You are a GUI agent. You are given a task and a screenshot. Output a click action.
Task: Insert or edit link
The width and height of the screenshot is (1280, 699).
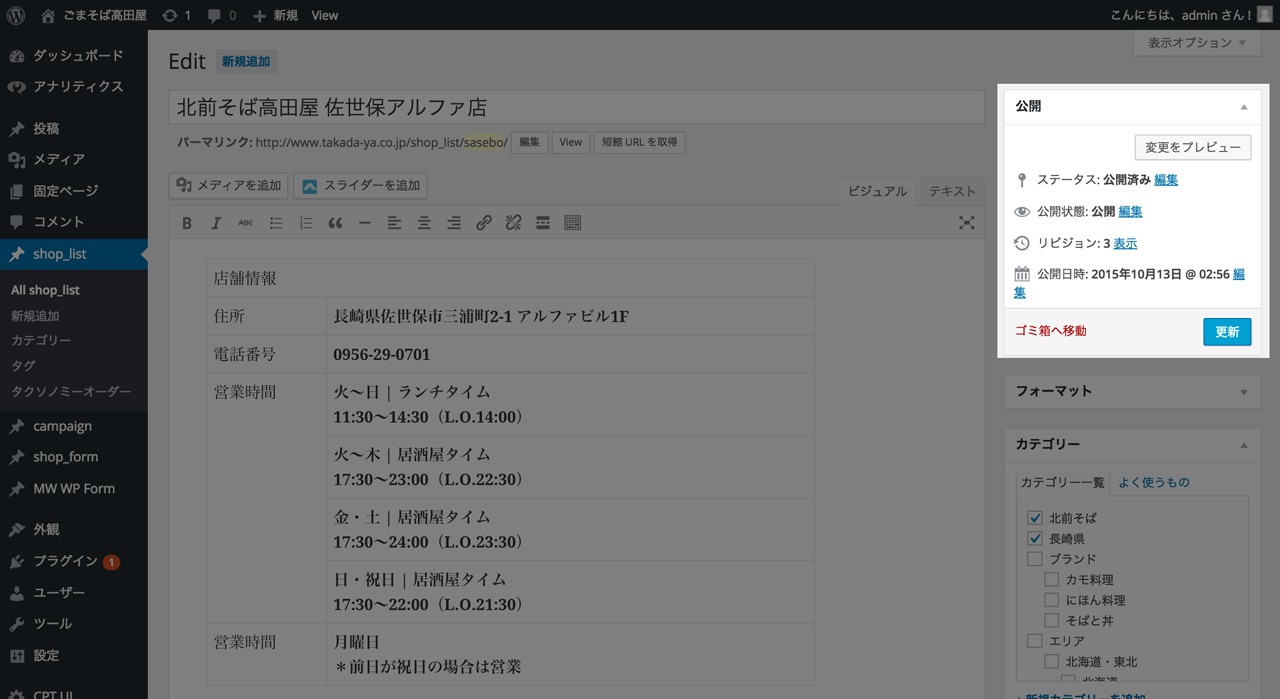(x=484, y=223)
